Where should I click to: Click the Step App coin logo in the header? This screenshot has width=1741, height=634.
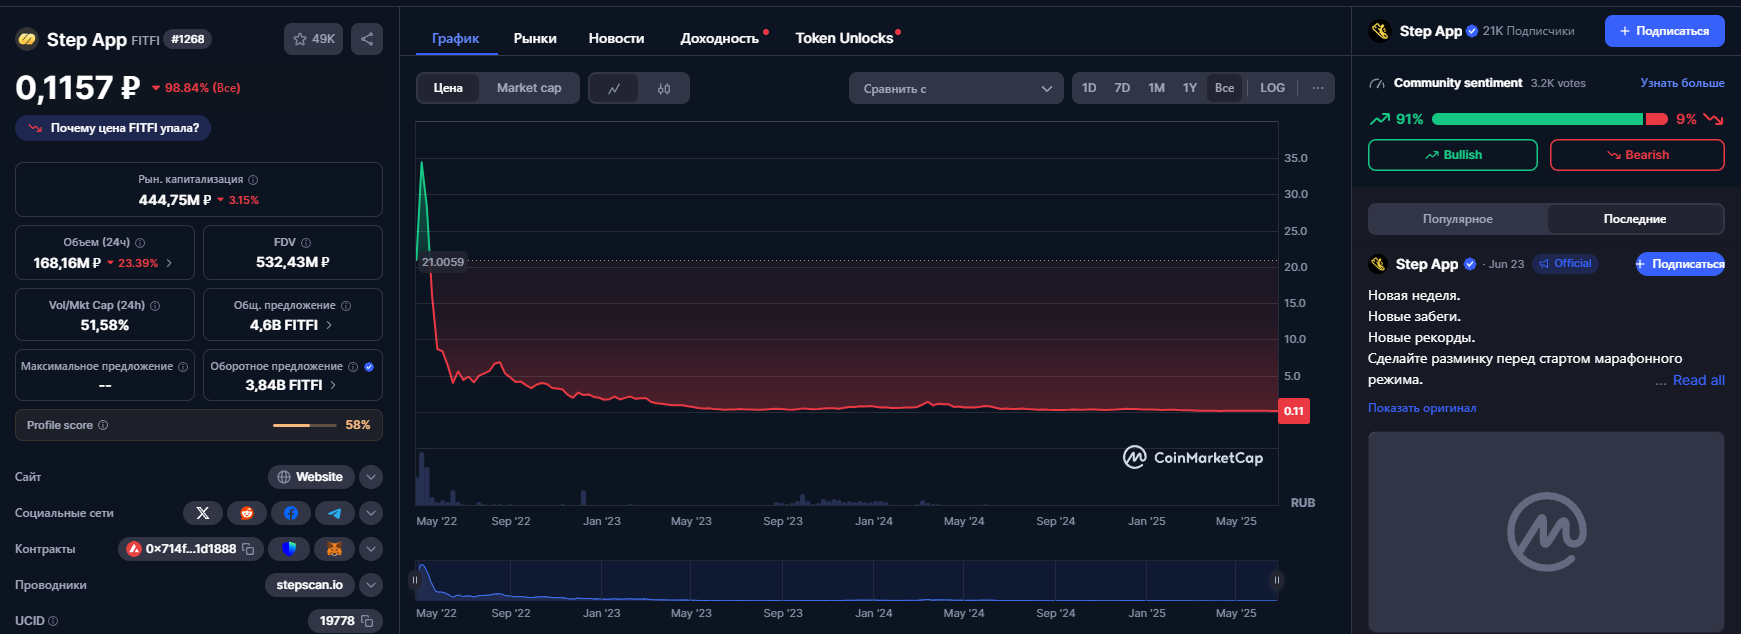point(27,40)
